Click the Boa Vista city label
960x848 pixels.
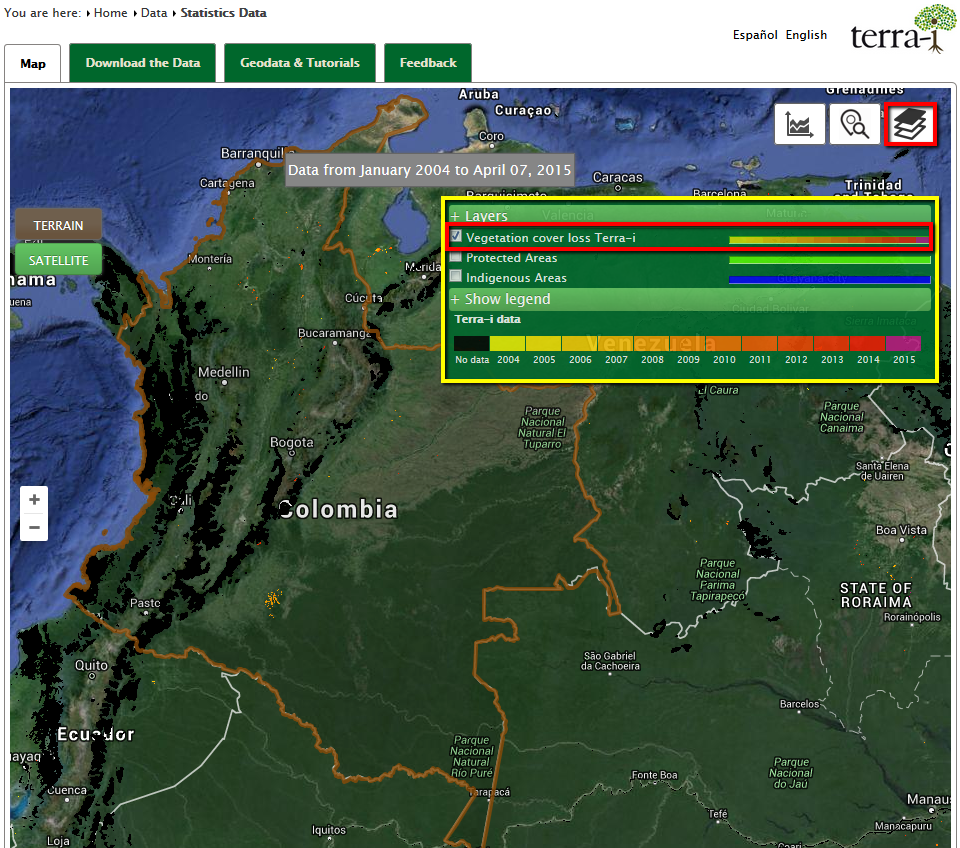pyautogui.click(x=901, y=530)
